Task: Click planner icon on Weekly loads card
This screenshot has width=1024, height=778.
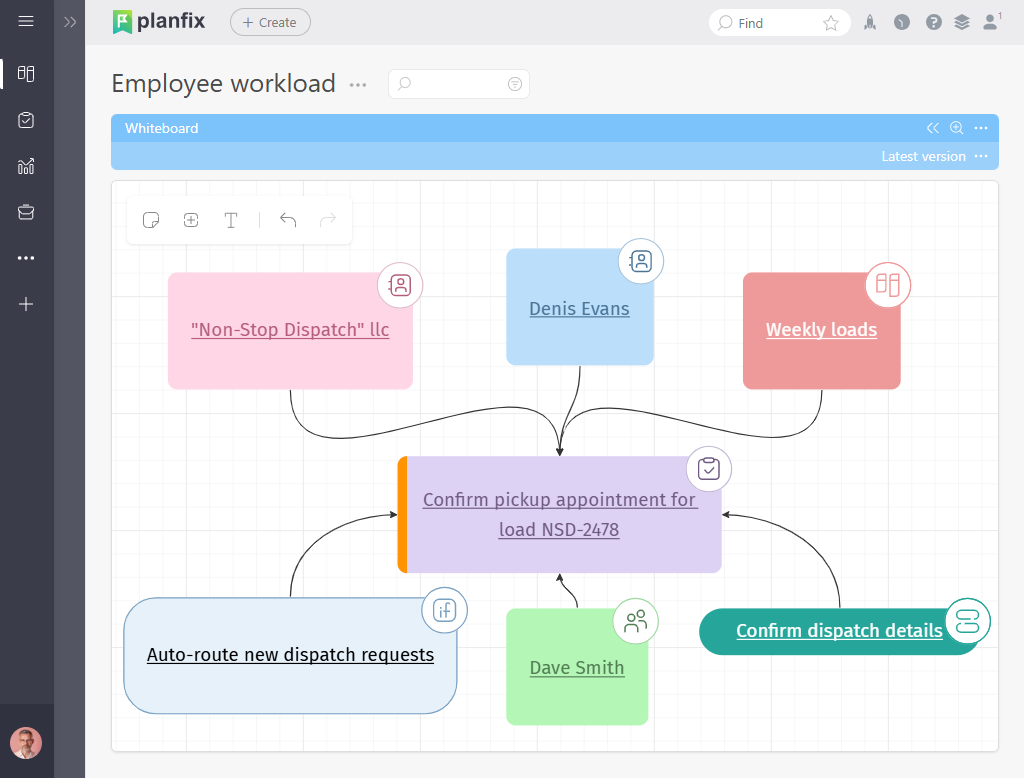Action: [x=888, y=285]
